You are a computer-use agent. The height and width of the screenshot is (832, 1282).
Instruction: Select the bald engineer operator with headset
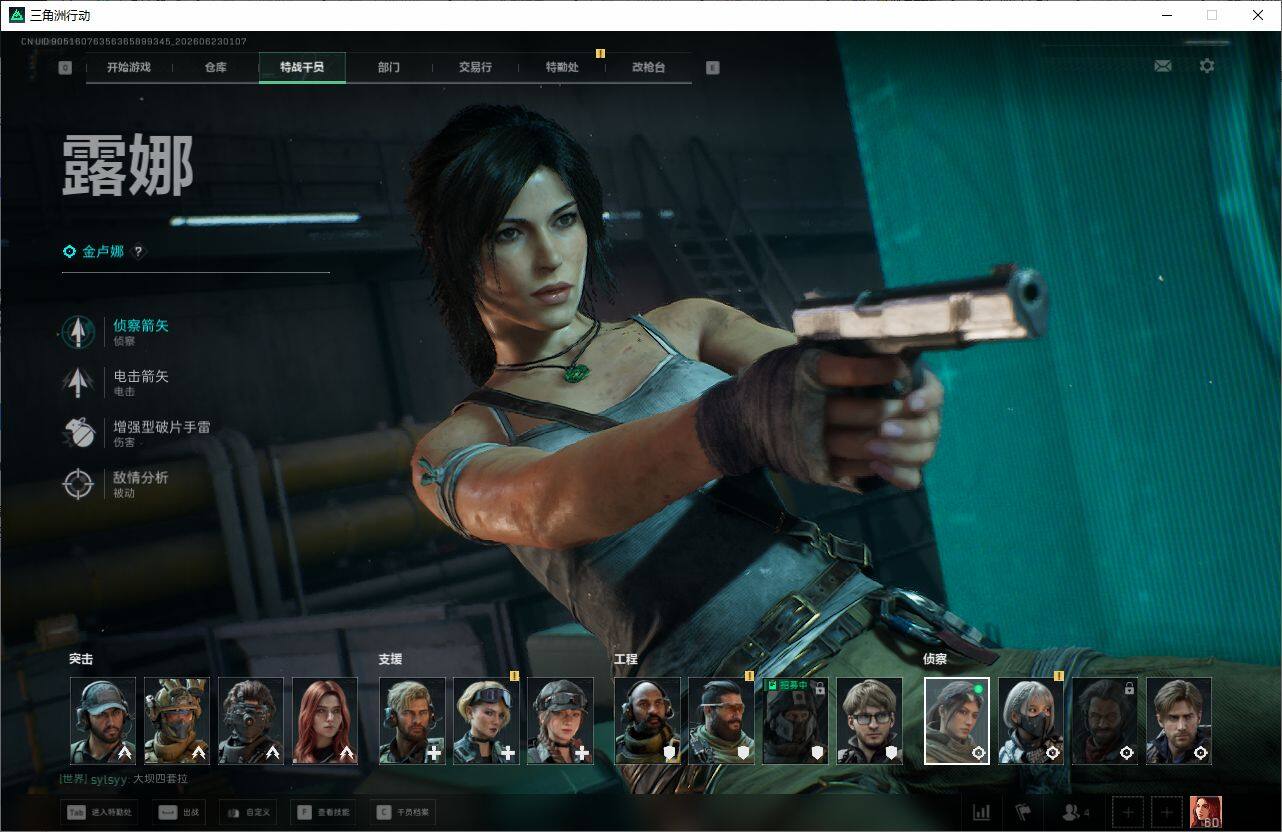(x=647, y=721)
